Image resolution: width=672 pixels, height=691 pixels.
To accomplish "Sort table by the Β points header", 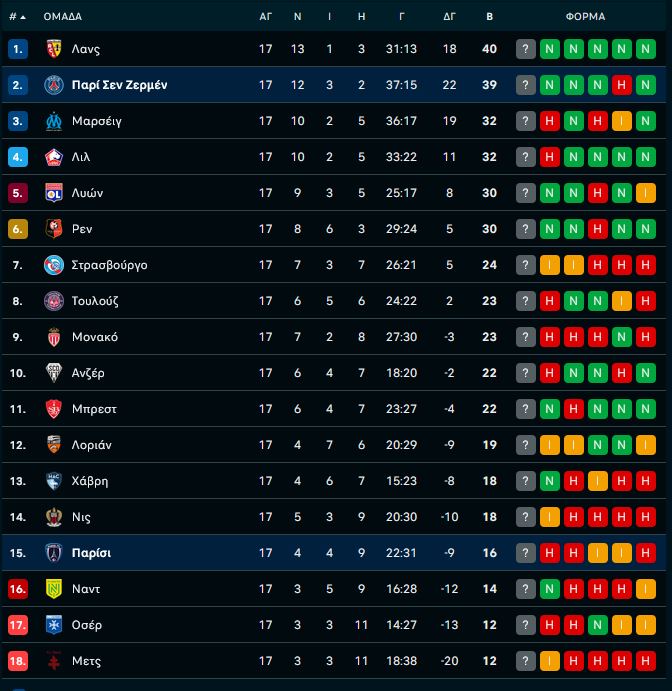I will pyautogui.click(x=489, y=17).
